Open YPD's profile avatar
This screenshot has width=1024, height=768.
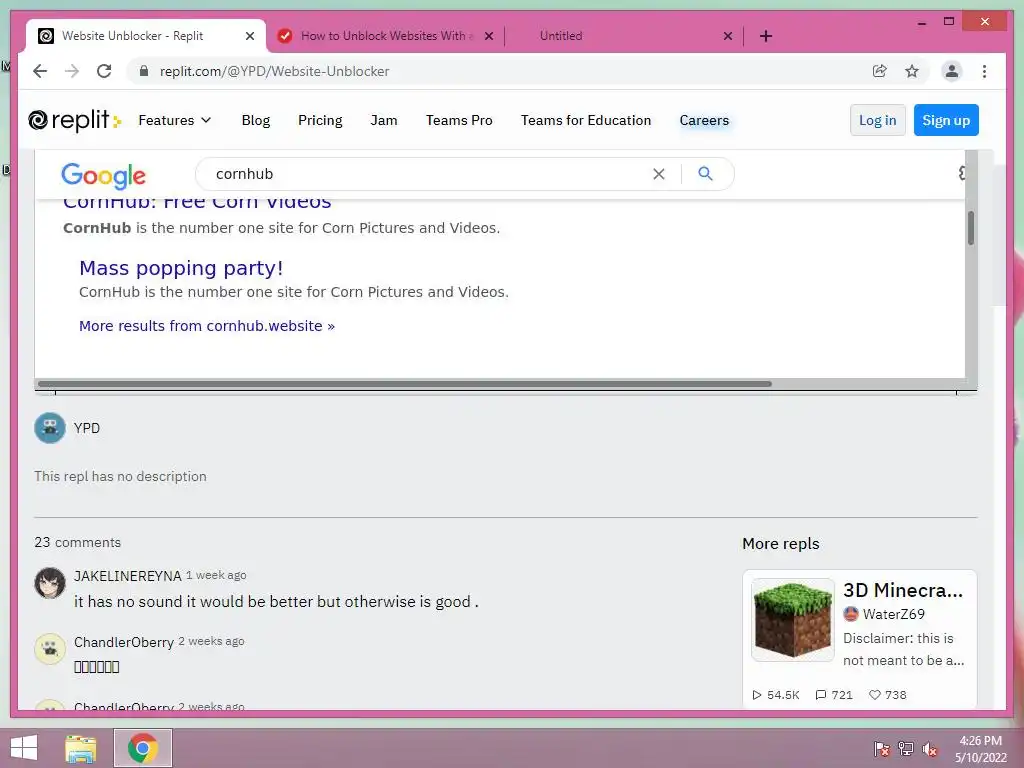[50, 428]
